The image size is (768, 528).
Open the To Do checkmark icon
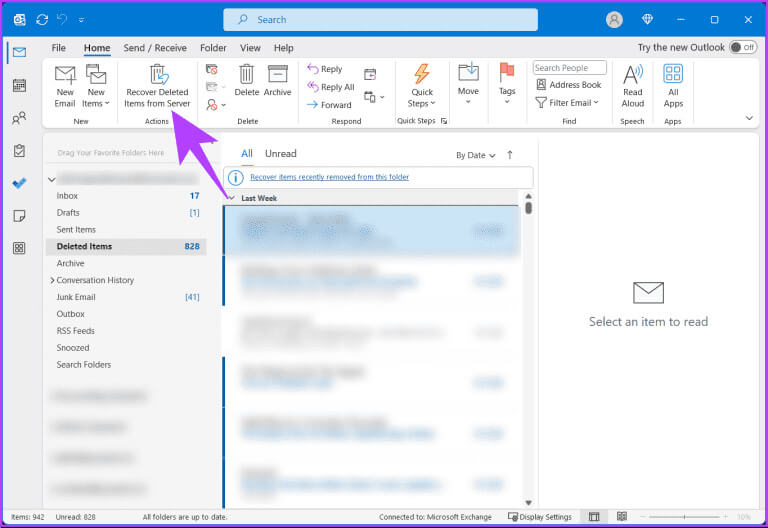click(19, 183)
